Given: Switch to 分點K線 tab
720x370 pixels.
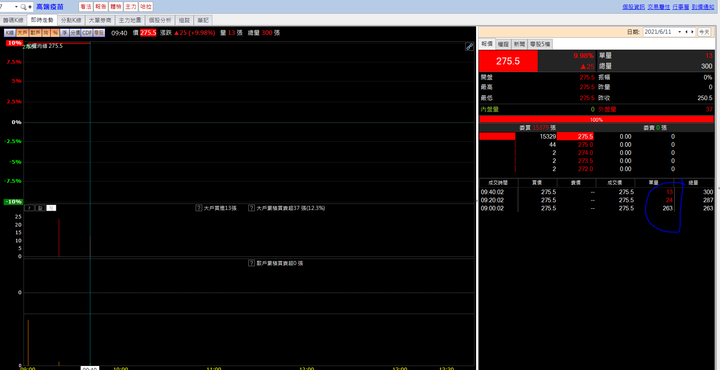Looking at the screenshot, I should (x=71, y=20).
